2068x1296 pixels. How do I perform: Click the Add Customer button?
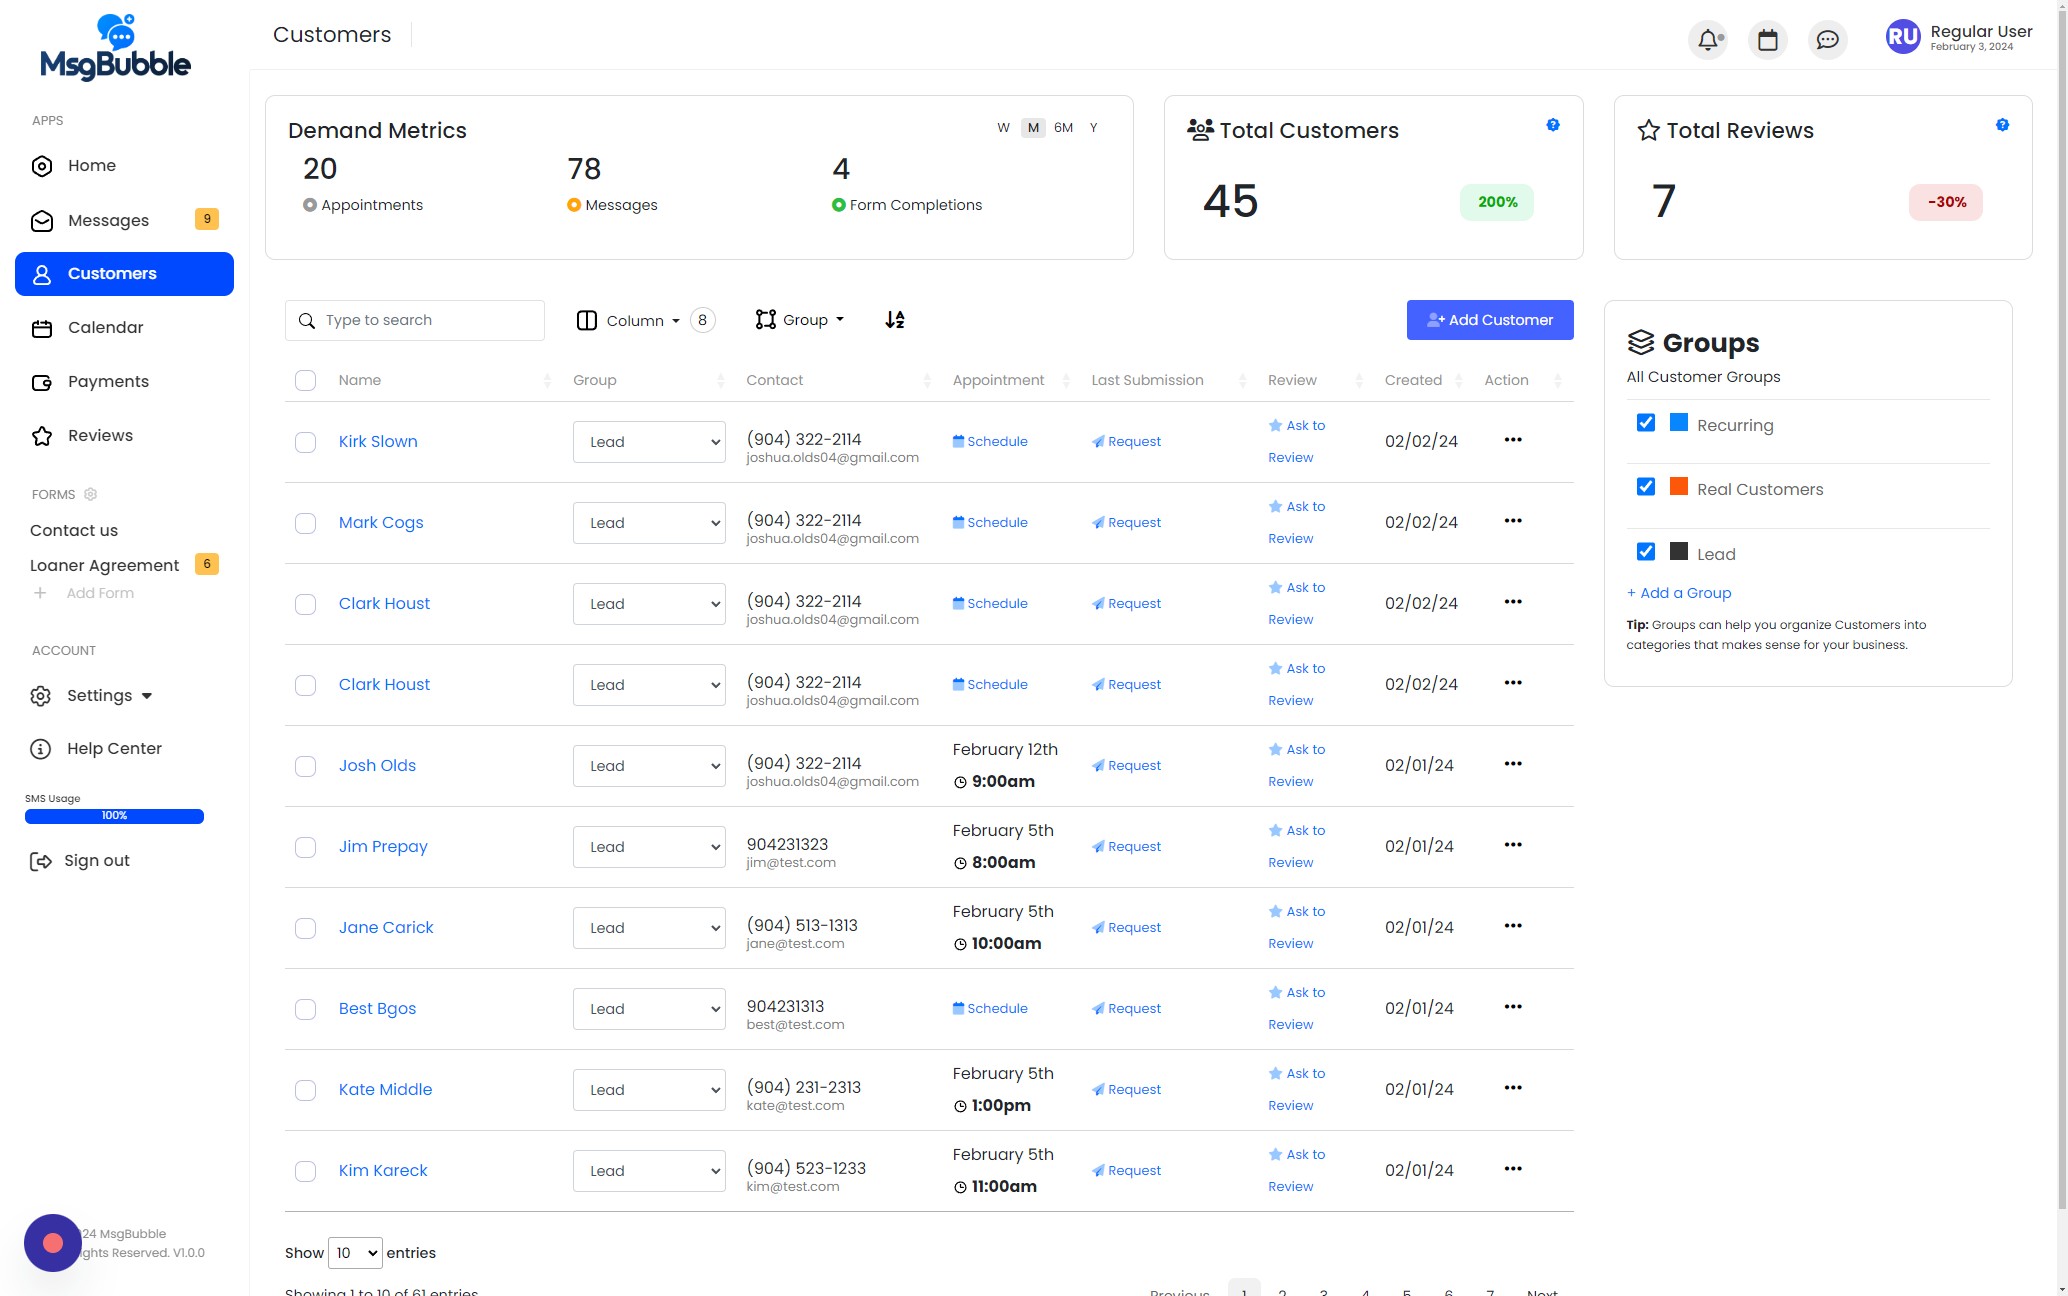pyautogui.click(x=1489, y=320)
